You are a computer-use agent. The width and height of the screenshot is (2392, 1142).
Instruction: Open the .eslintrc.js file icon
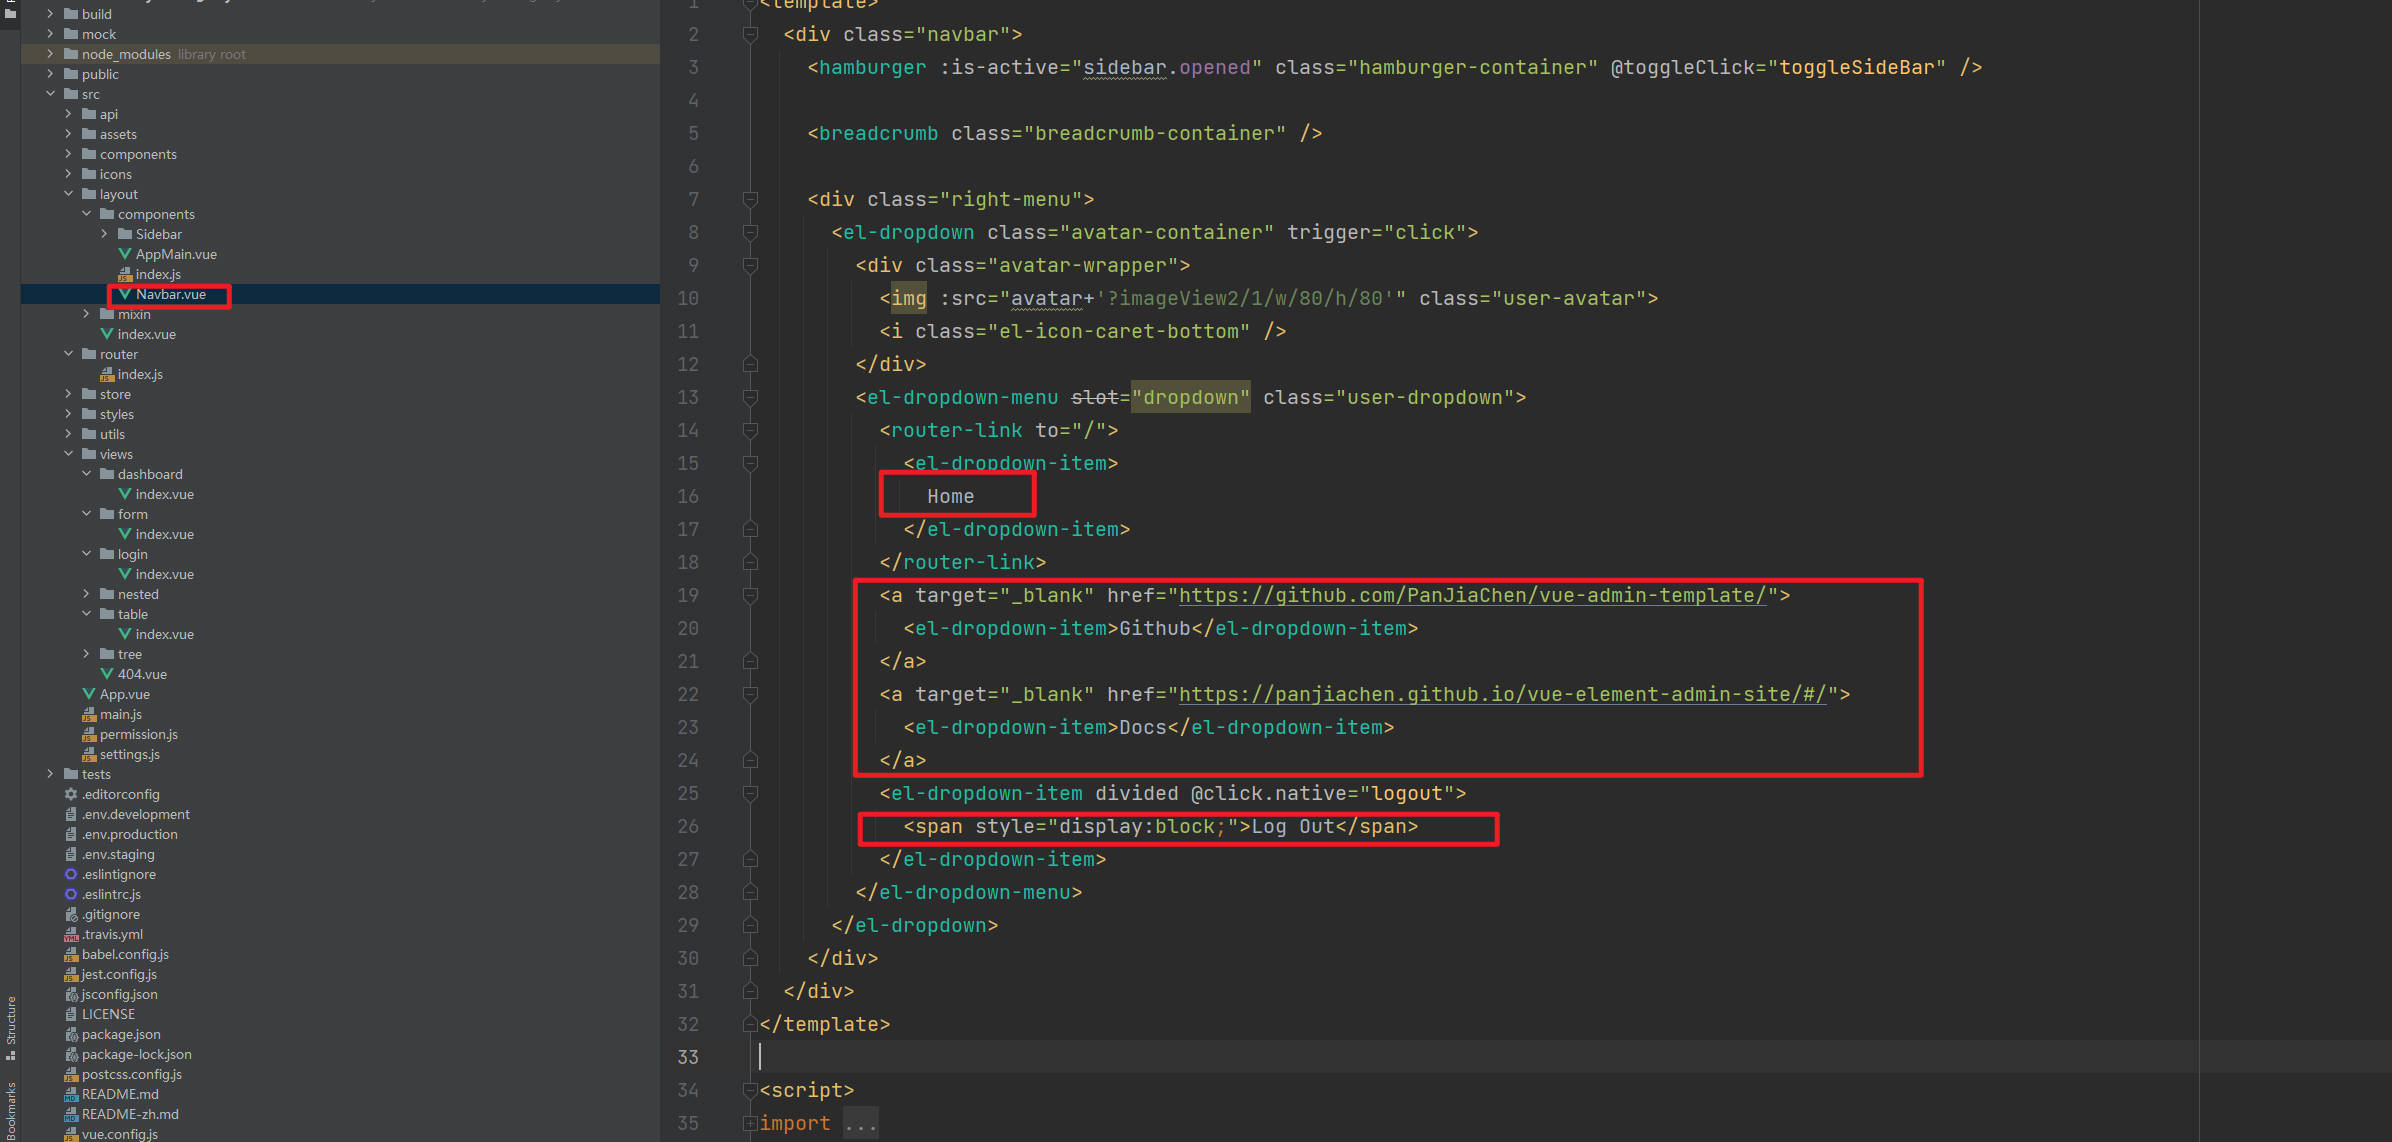click(71, 894)
